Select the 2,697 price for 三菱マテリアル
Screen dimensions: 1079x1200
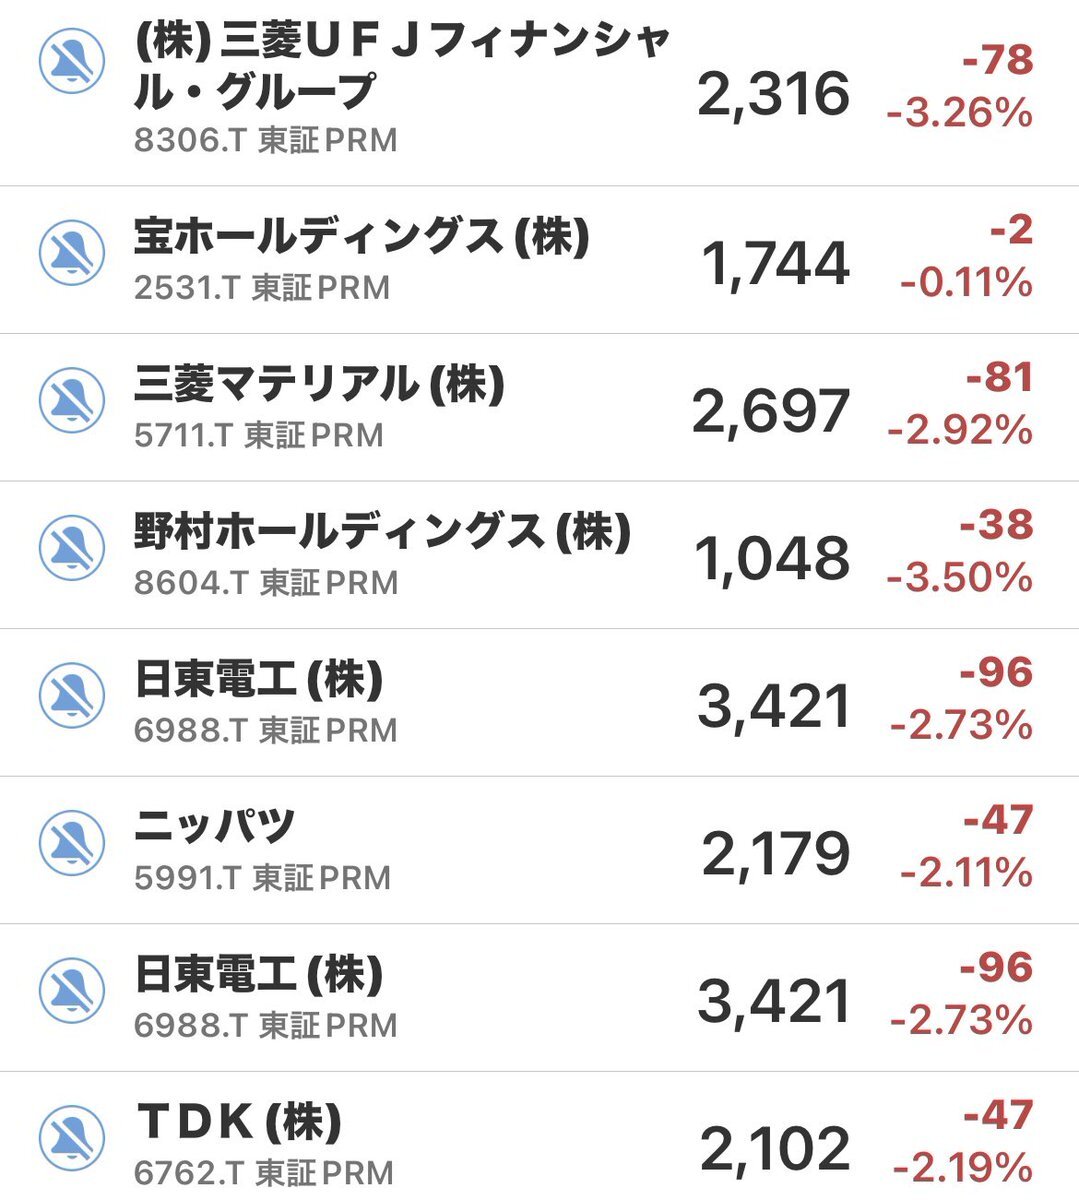771,411
